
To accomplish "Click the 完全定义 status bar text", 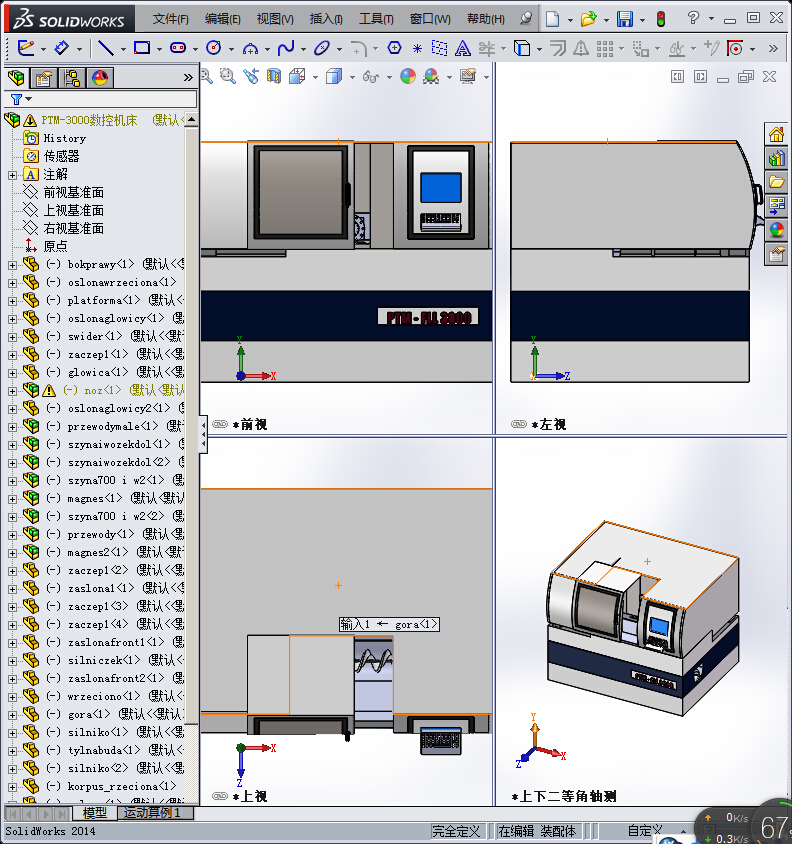I will pos(457,832).
